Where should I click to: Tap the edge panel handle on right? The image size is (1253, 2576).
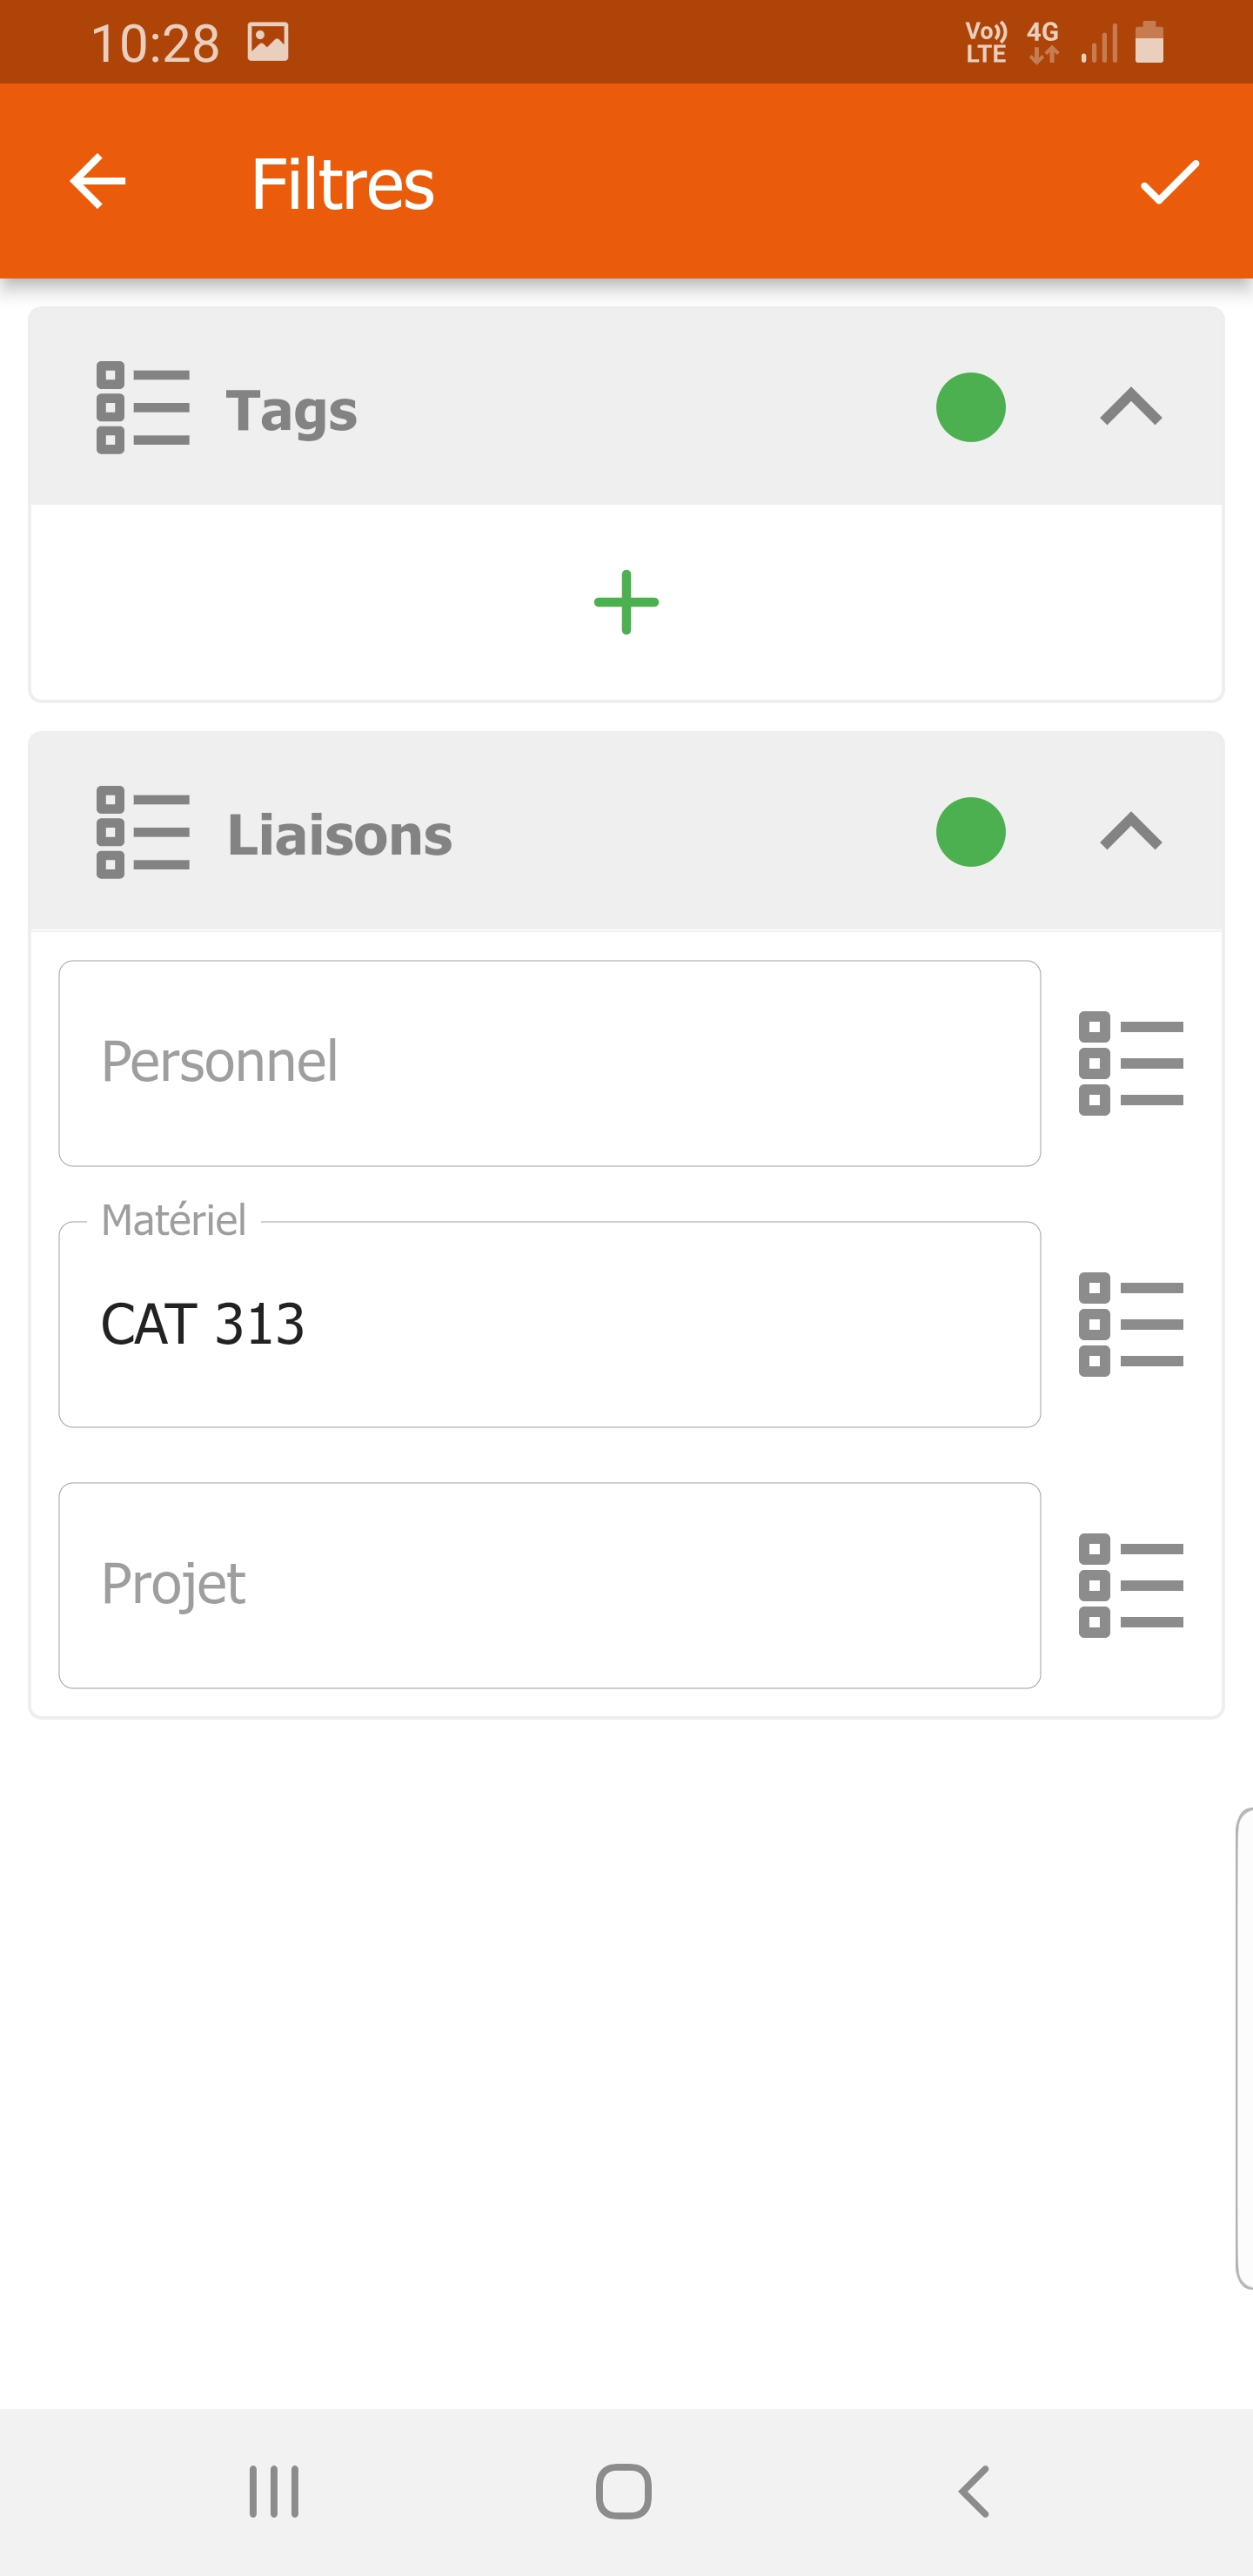(x=1243, y=2048)
